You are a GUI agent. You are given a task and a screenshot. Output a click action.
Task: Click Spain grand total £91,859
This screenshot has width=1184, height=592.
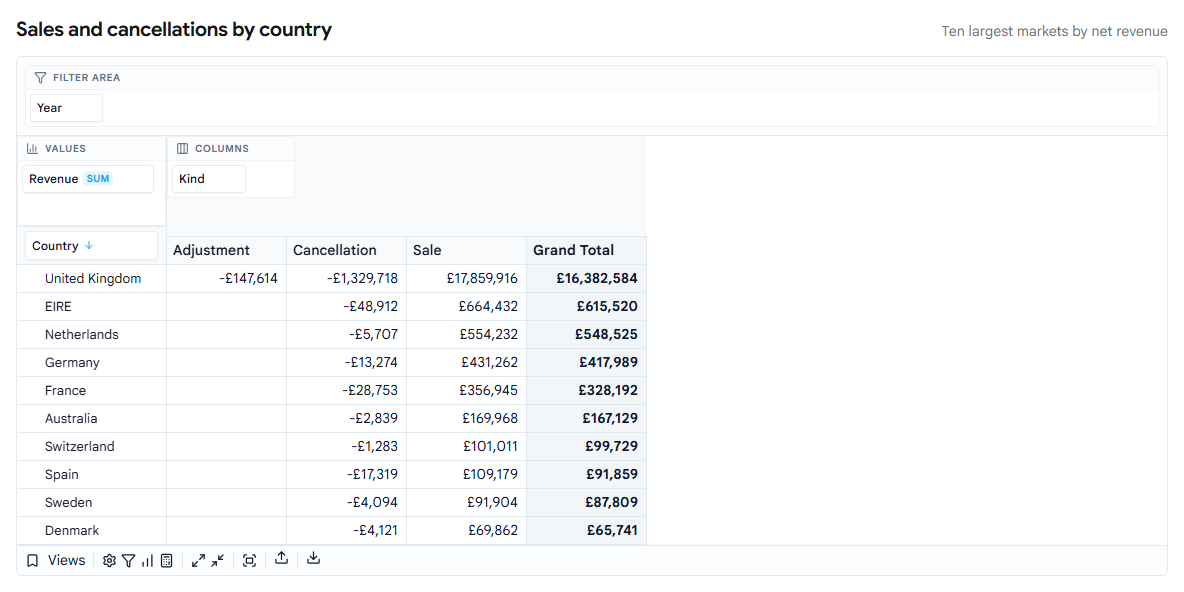click(x=587, y=474)
